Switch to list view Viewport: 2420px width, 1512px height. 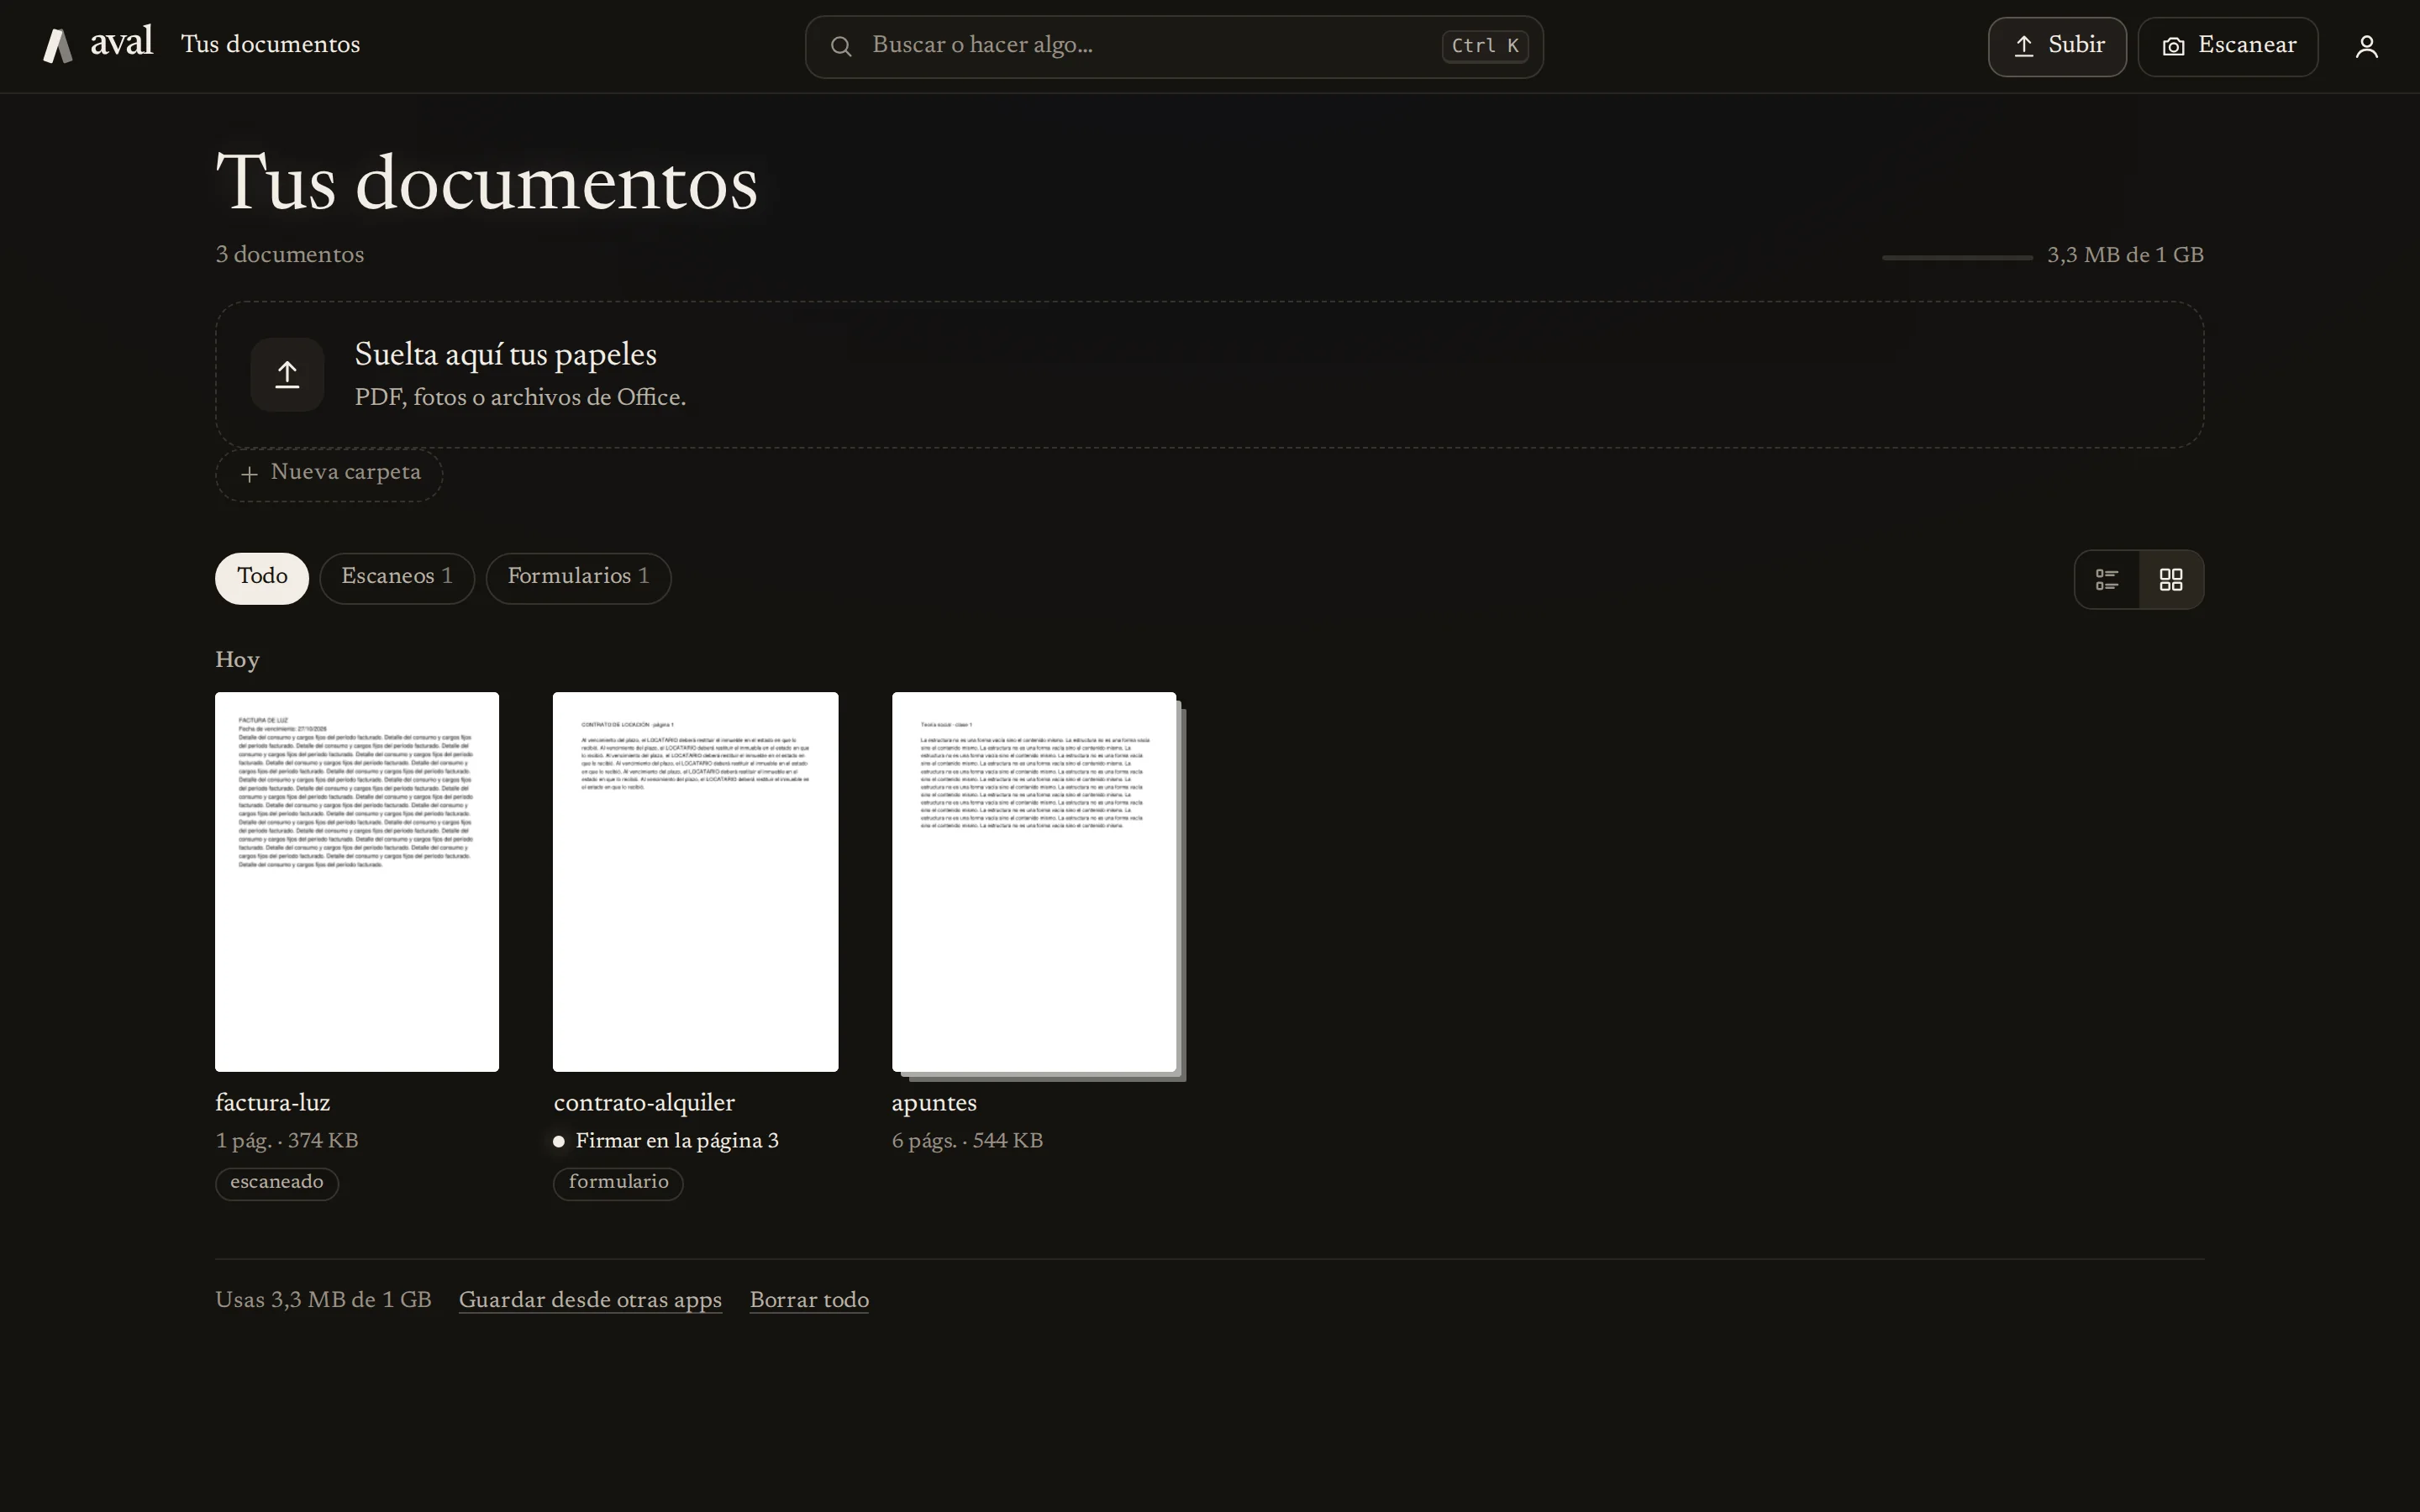click(2107, 579)
